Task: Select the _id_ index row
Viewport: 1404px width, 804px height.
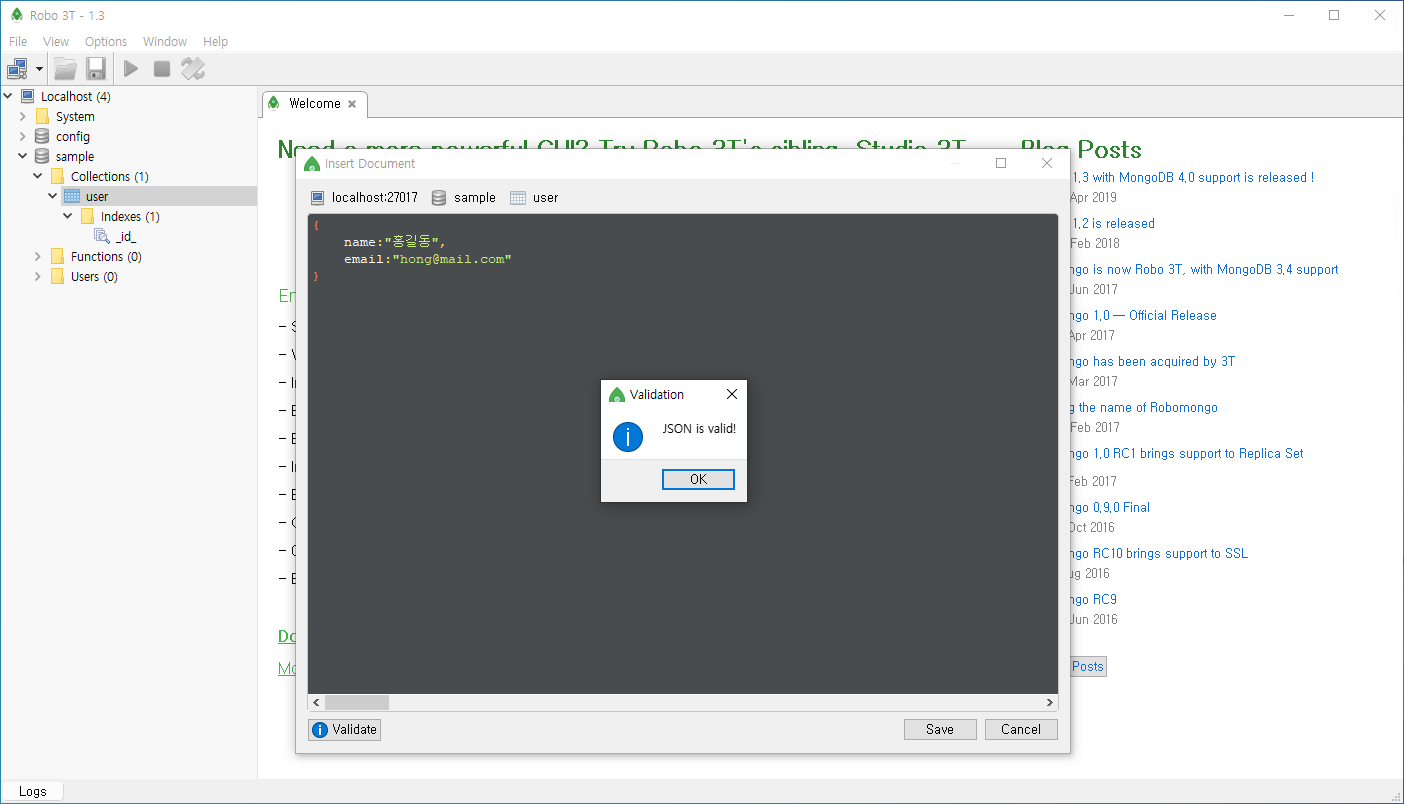Action: click(125, 236)
